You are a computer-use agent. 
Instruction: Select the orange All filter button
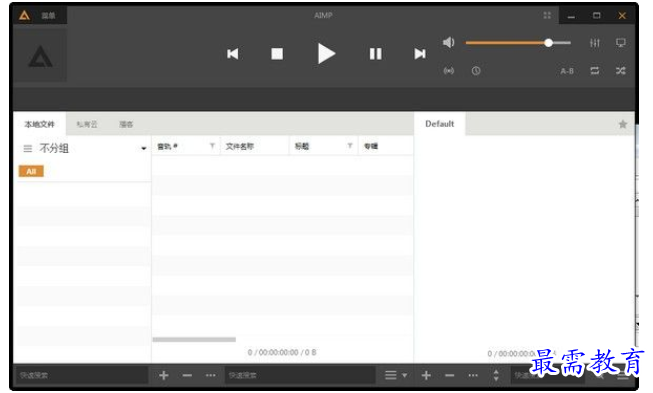click(31, 171)
